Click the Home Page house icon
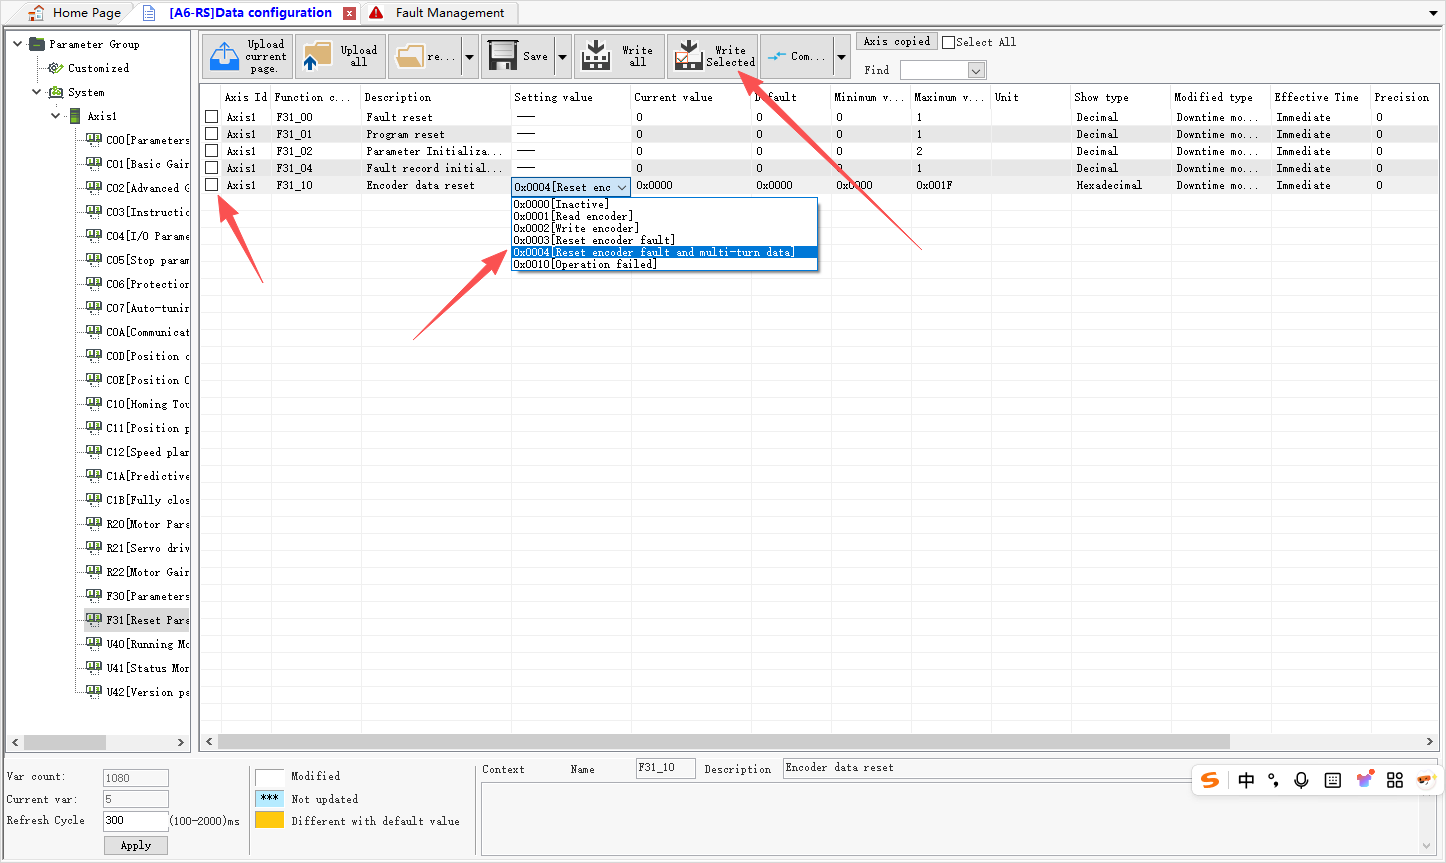The width and height of the screenshot is (1446, 863). 36,13
